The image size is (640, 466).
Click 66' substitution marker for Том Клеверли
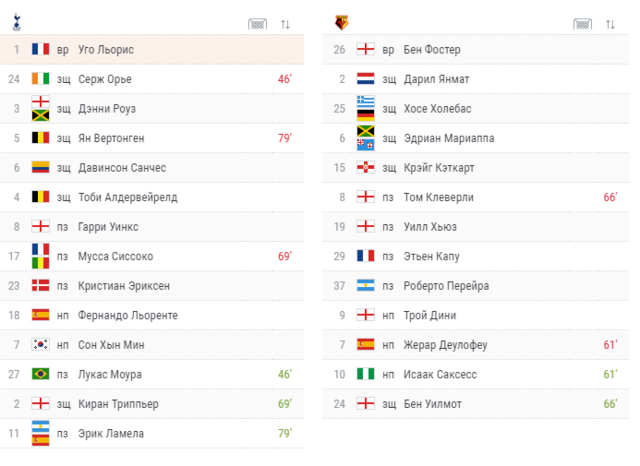click(x=610, y=197)
